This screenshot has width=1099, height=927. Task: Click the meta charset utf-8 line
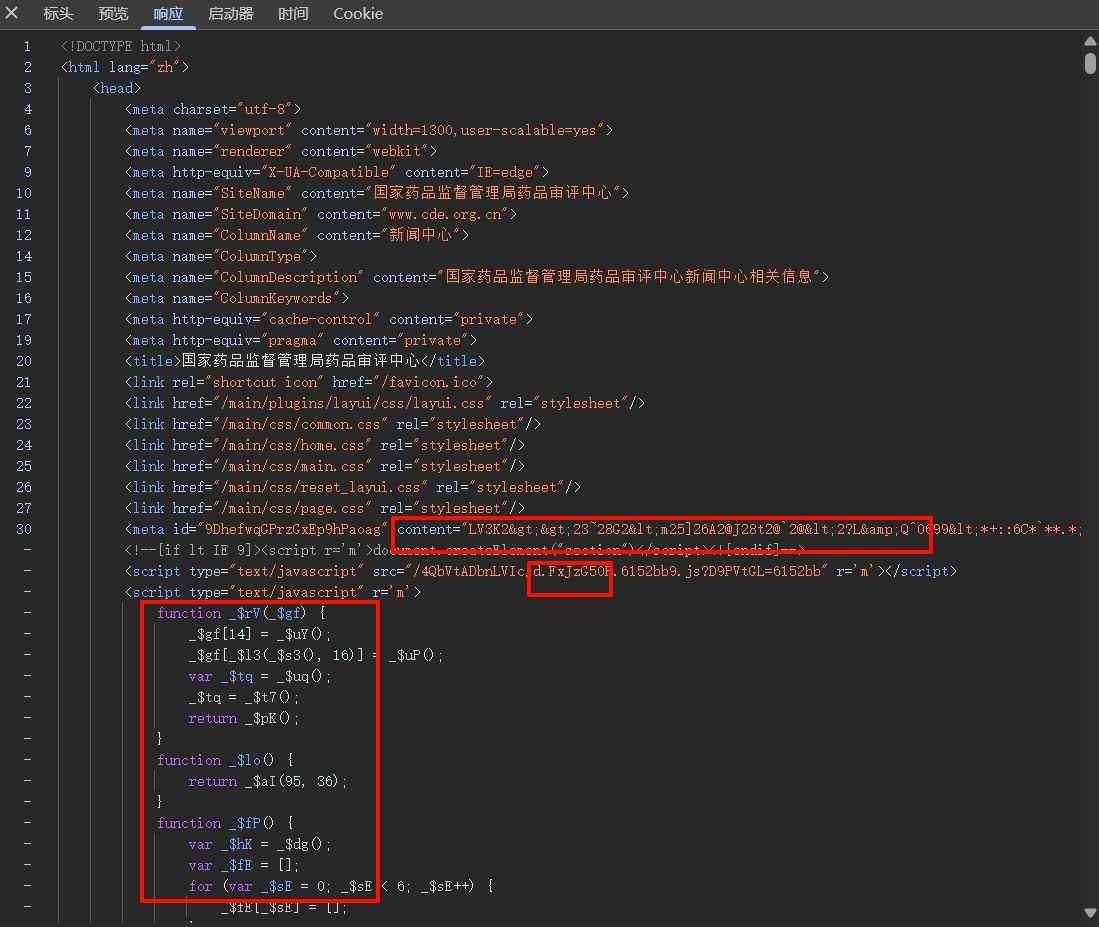tap(213, 109)
